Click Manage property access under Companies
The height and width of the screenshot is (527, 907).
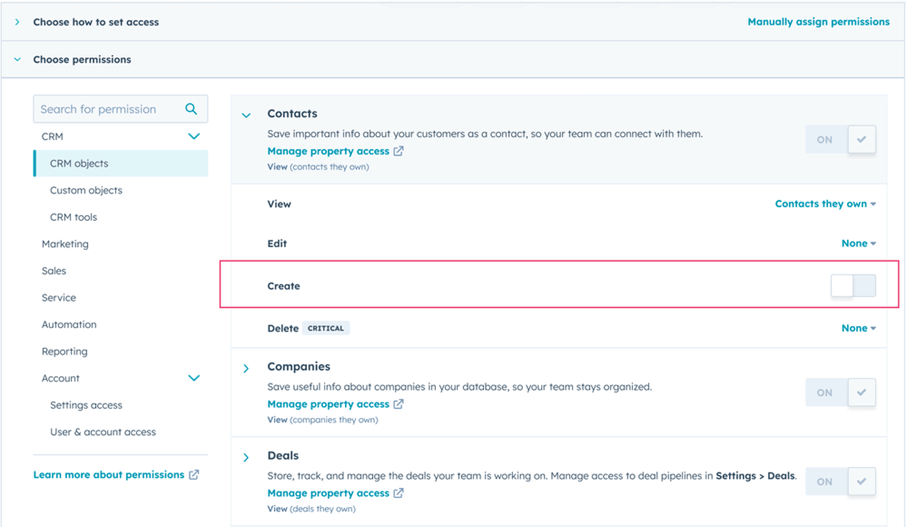tap(328, 404)
